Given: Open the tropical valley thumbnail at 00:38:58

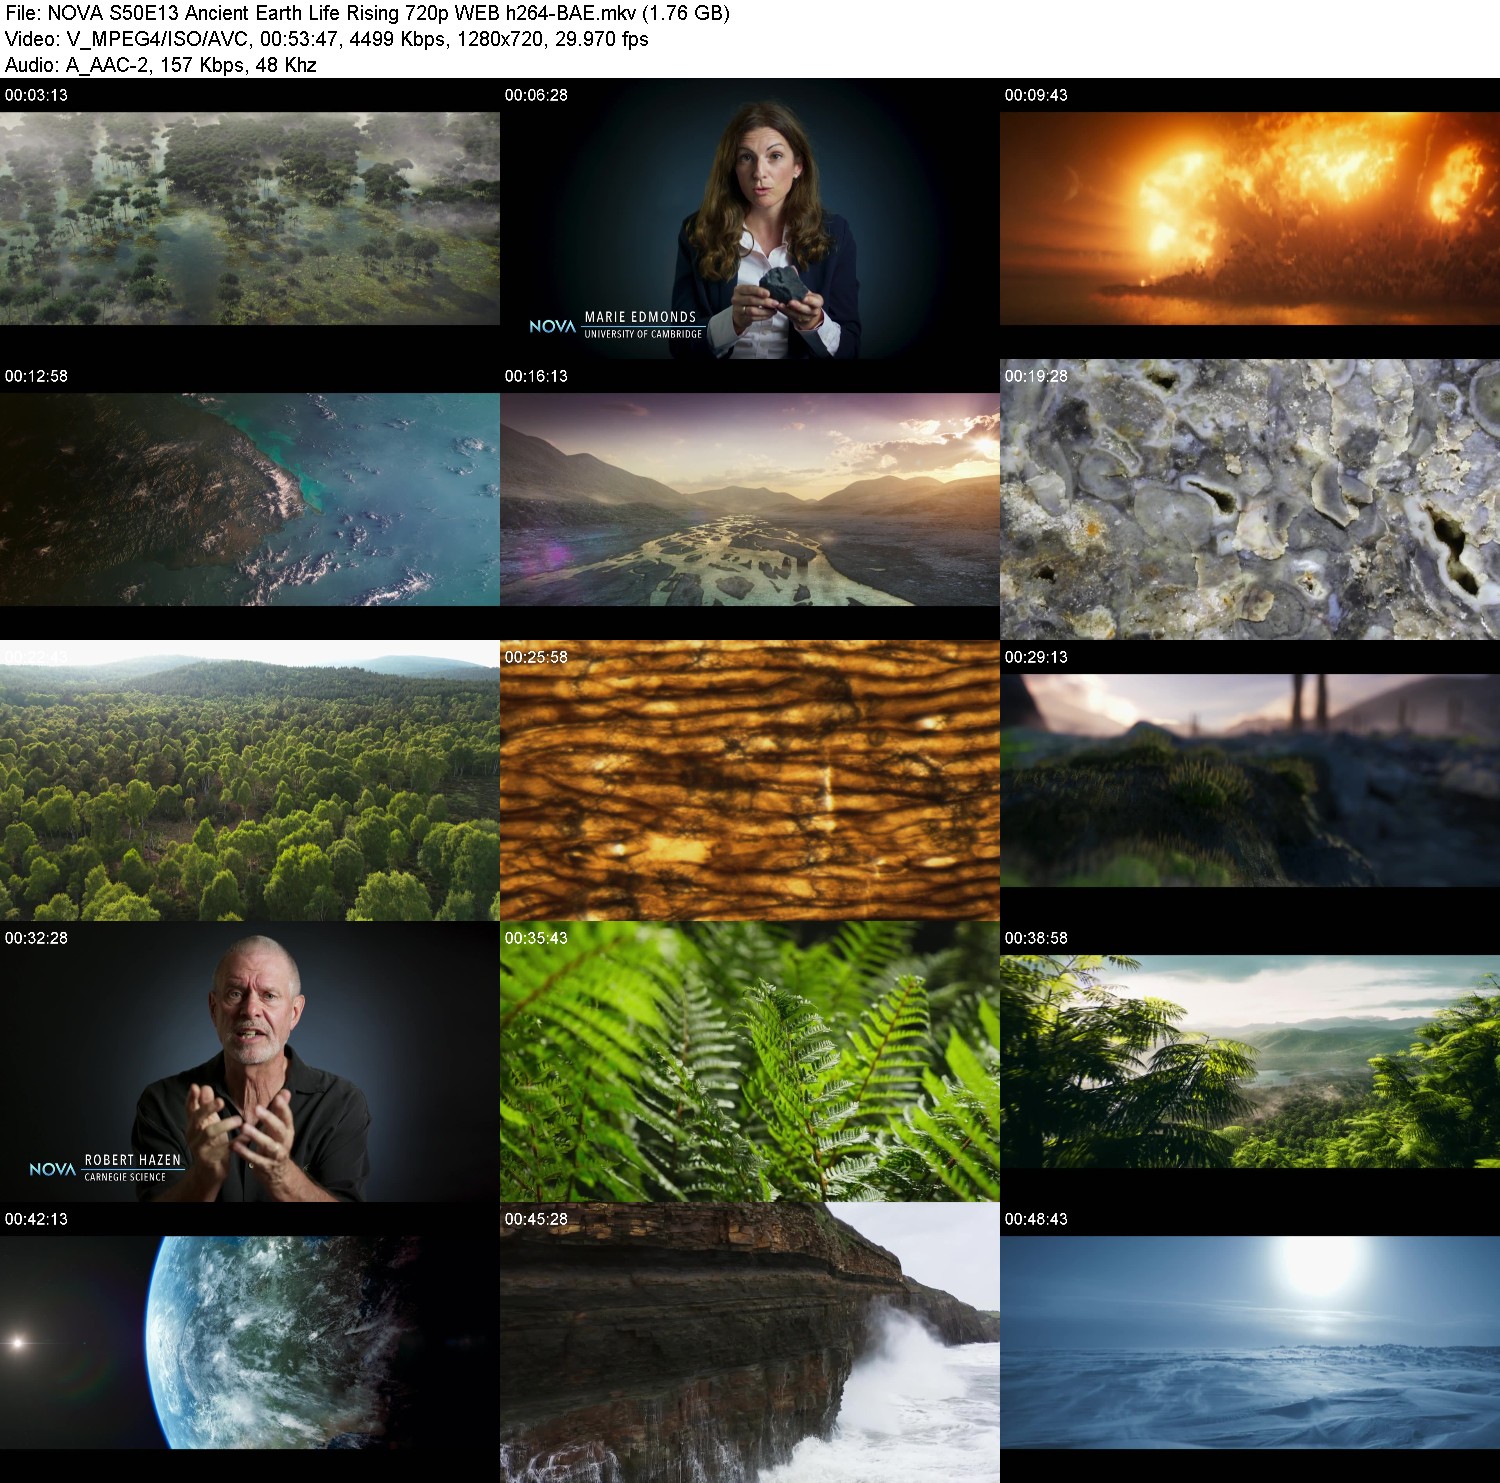Looking at the screenshot, I should click(x=1250, y=1062).
